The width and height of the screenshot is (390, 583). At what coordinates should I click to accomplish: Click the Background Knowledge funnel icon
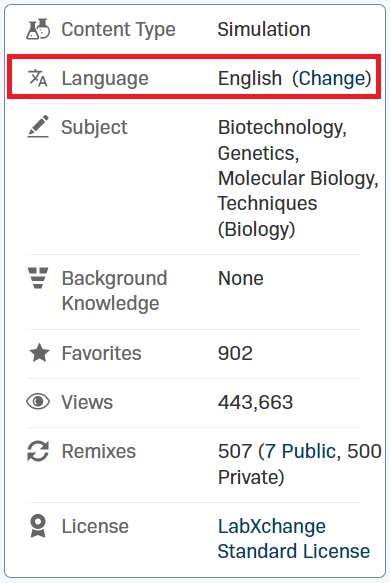pyautogui.click(x=38, y=277)
